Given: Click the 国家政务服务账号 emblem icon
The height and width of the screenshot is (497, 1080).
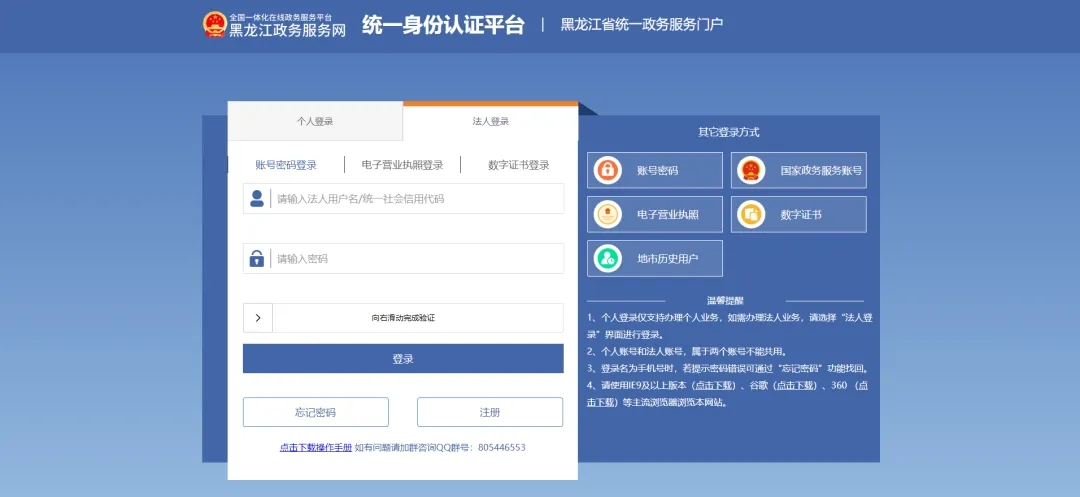Looking at the screenshot, I should [751, 170].
